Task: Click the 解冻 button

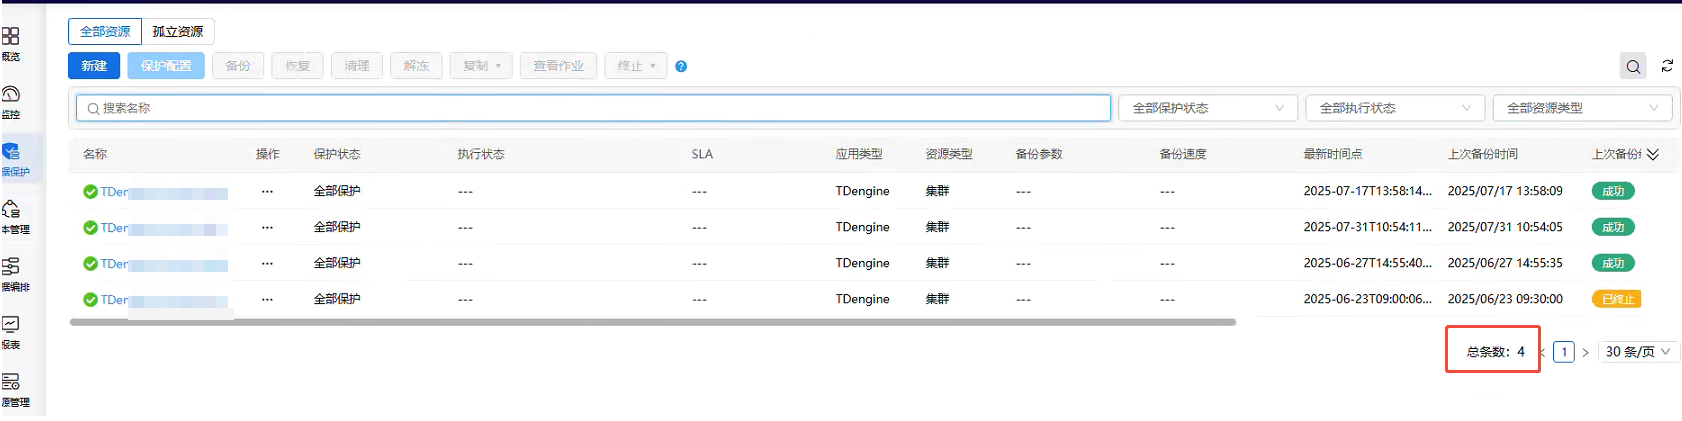Action: [x=417, y=66]
